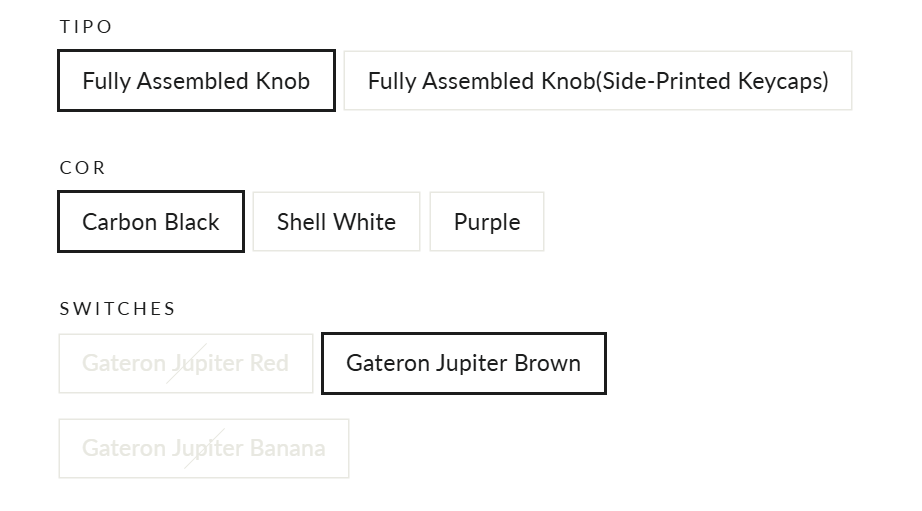Select Carbon Black color
922x511 pixels.
[151, 222]
